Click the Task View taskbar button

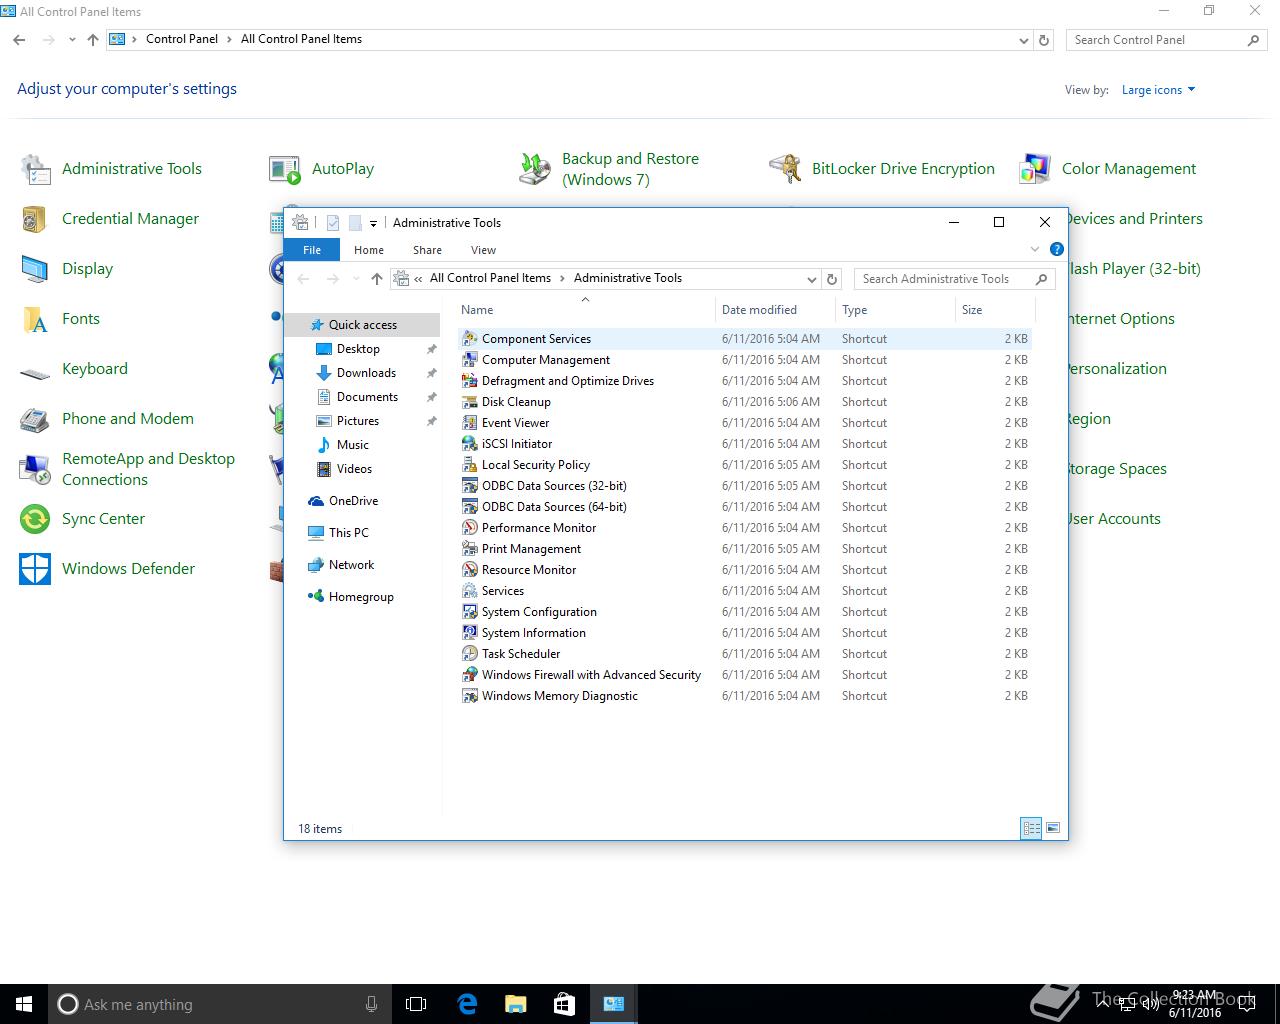416,1004
